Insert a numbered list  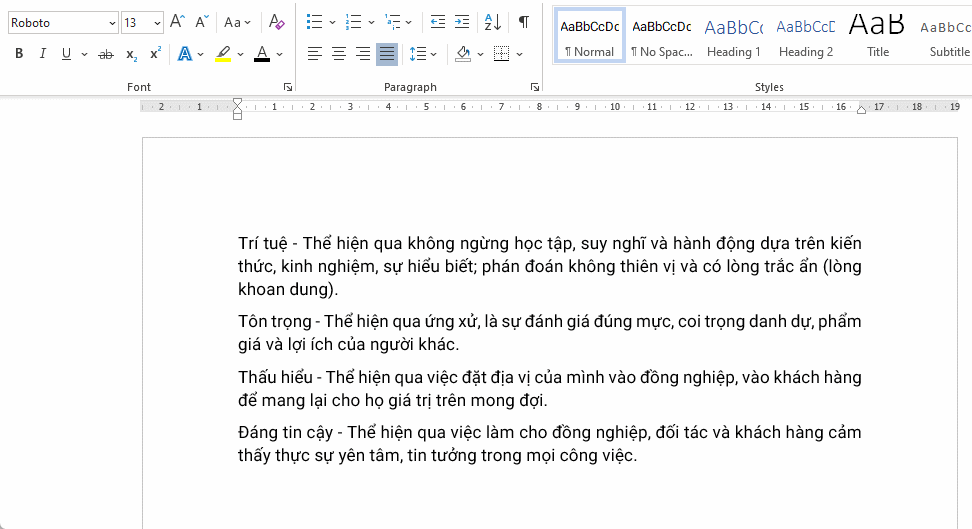[353, 22]
